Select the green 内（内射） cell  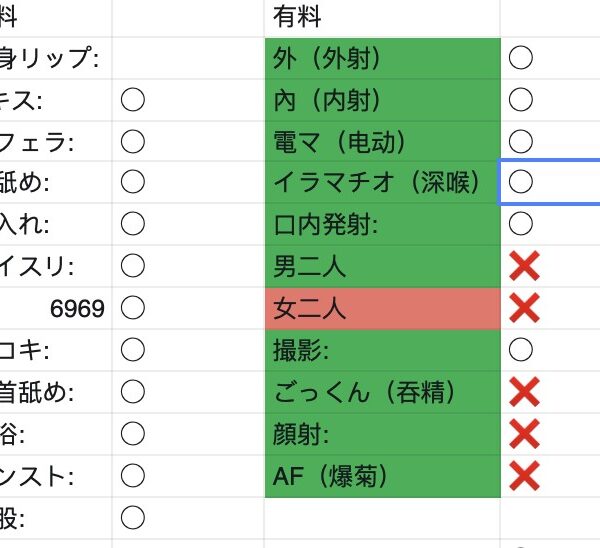382,100
